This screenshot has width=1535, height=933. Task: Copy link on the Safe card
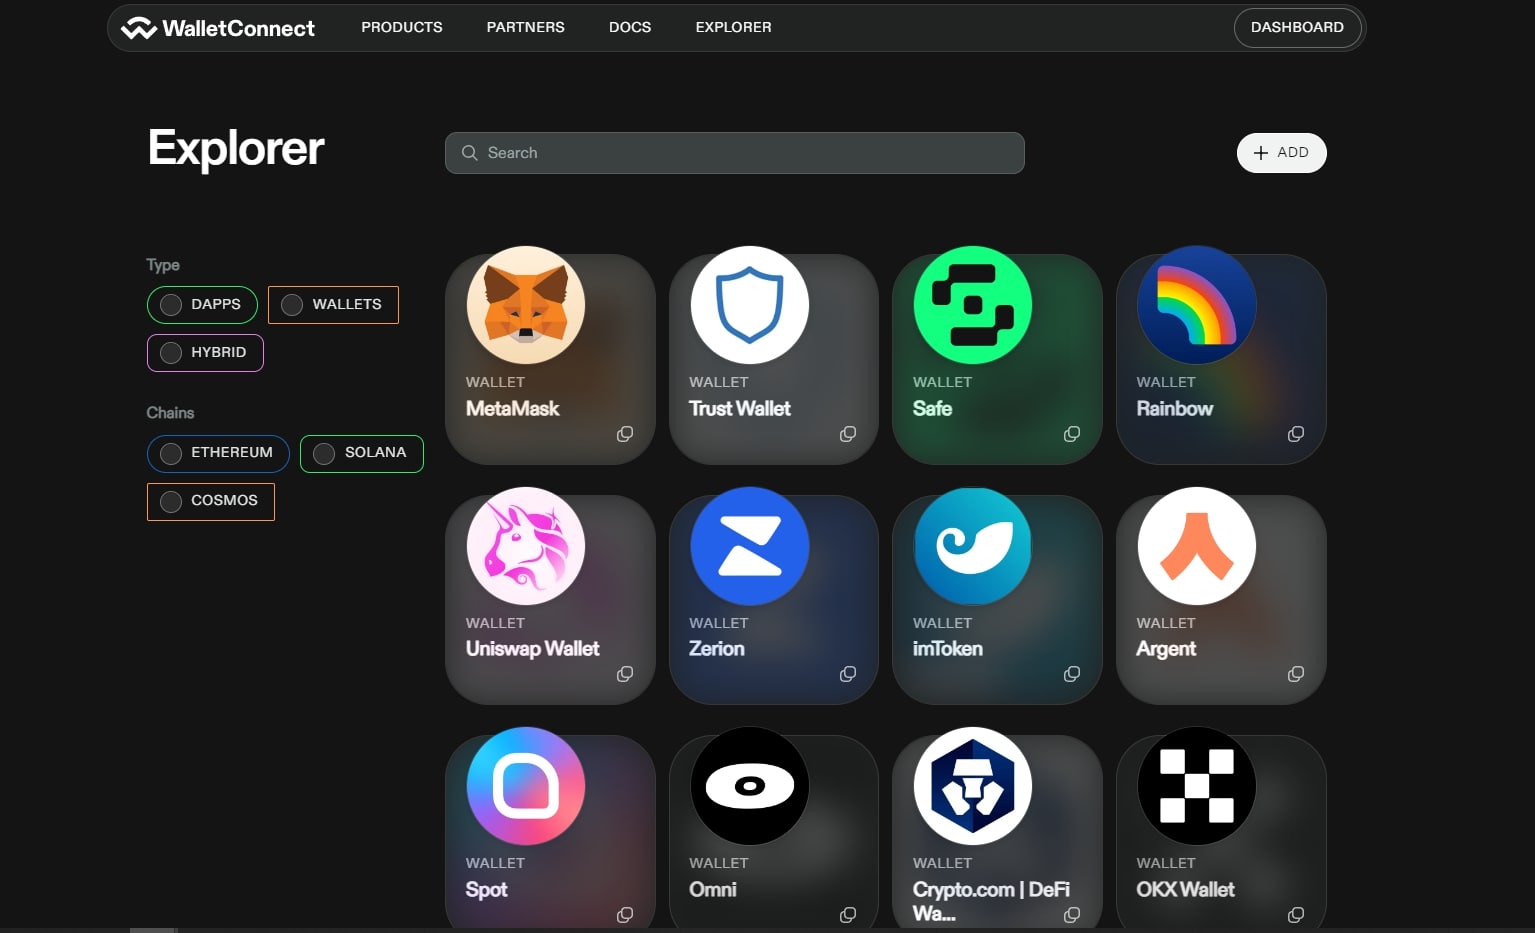[x=1072, y=434]
